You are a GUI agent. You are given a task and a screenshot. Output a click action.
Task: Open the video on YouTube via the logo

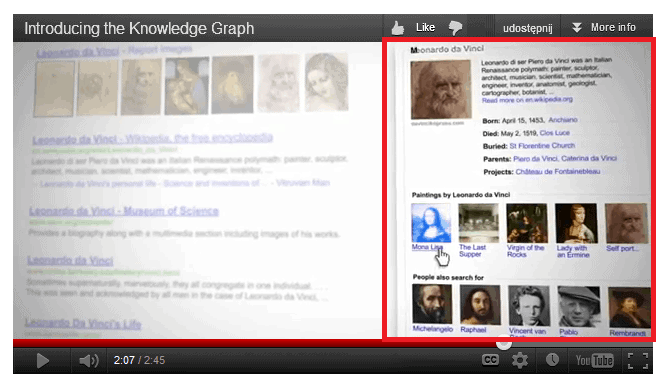pos(595,360)
